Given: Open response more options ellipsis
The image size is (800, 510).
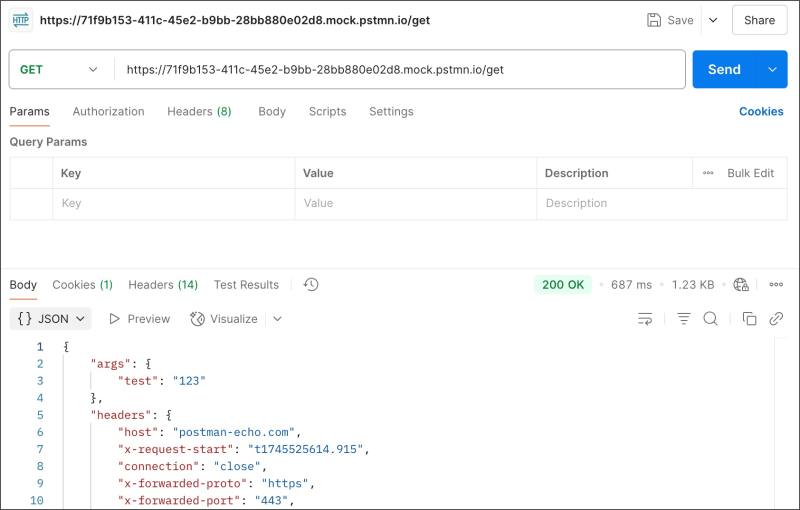Looking at the screenshot, I should pos(775,285).
